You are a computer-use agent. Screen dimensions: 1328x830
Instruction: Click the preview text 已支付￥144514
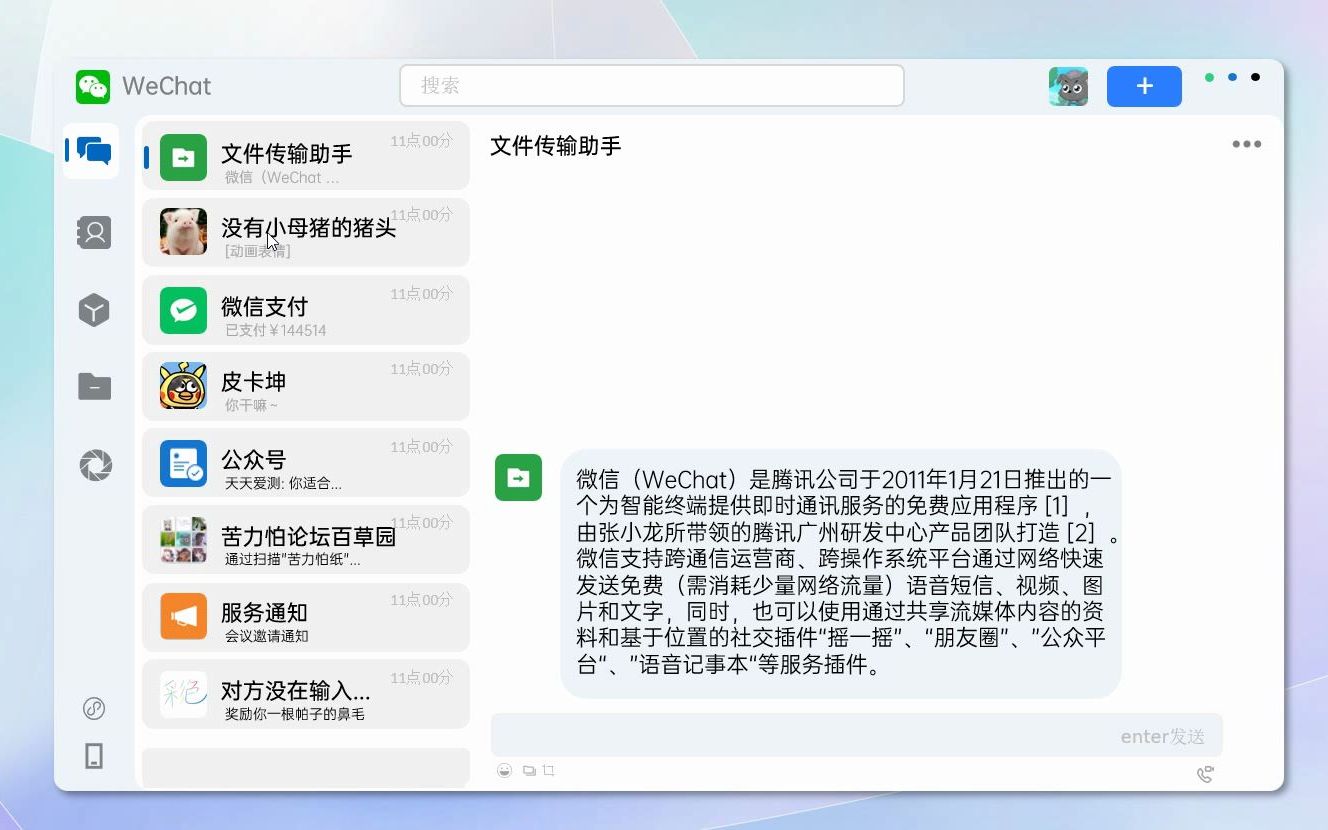point(276,330)
